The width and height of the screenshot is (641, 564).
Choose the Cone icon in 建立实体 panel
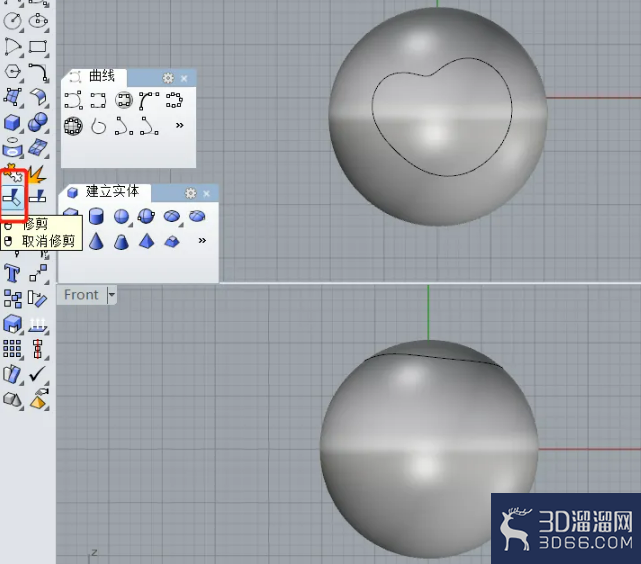(96, 241)
